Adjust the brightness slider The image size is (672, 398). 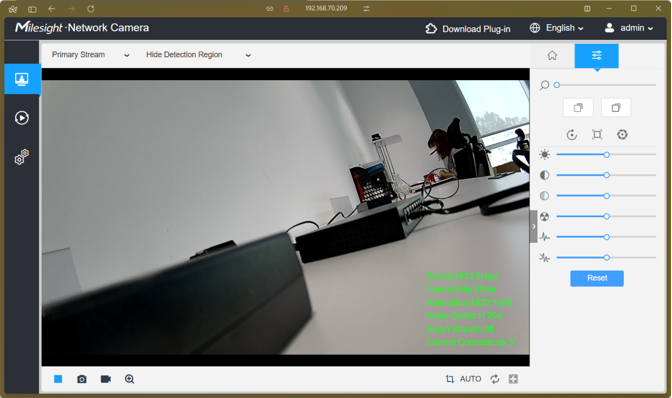coord(606,155)
